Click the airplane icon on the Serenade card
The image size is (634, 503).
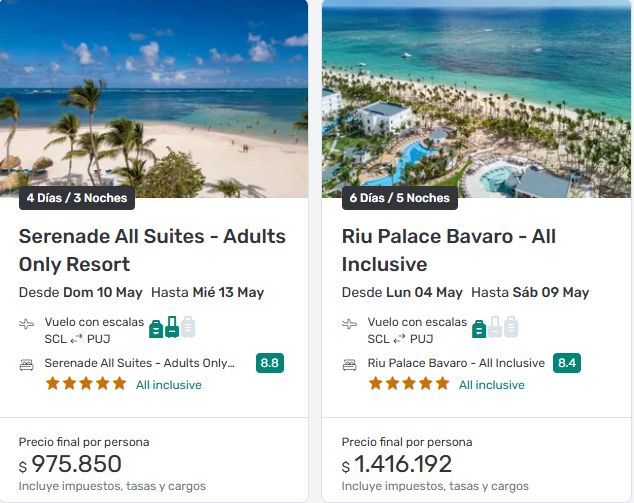click(28, 325)
